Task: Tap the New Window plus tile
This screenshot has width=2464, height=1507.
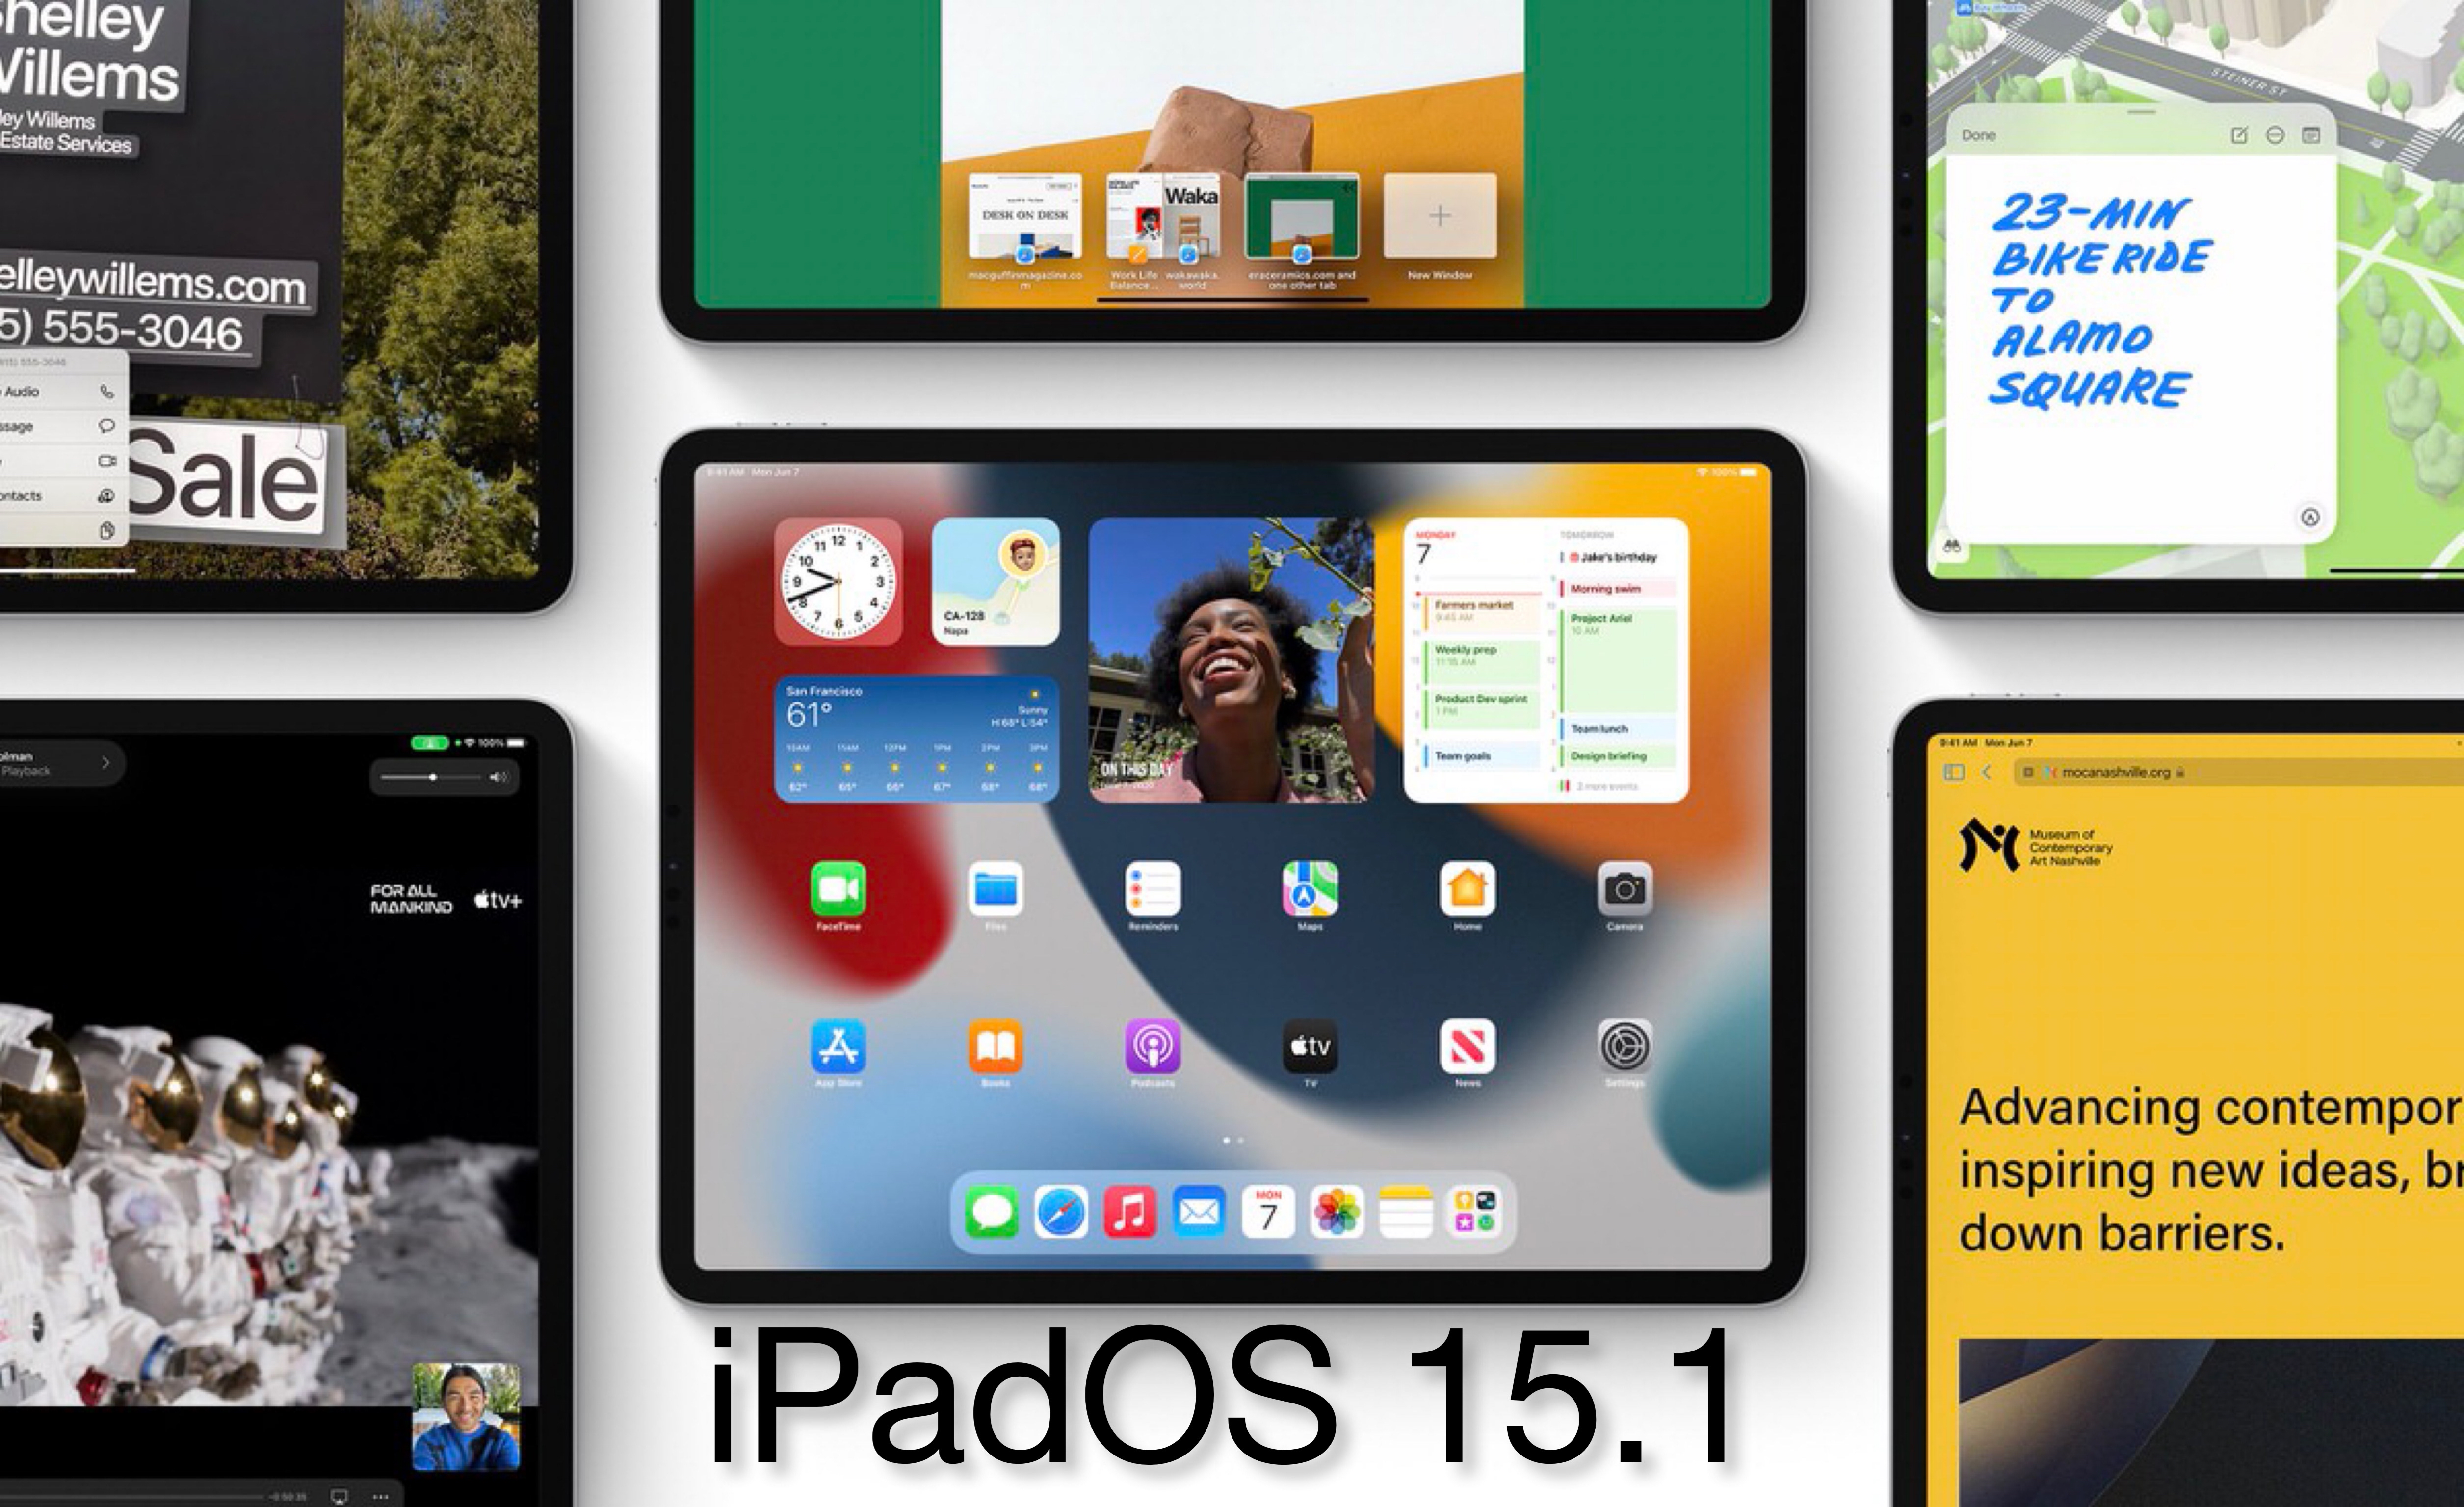Action: click(1440, 216)
